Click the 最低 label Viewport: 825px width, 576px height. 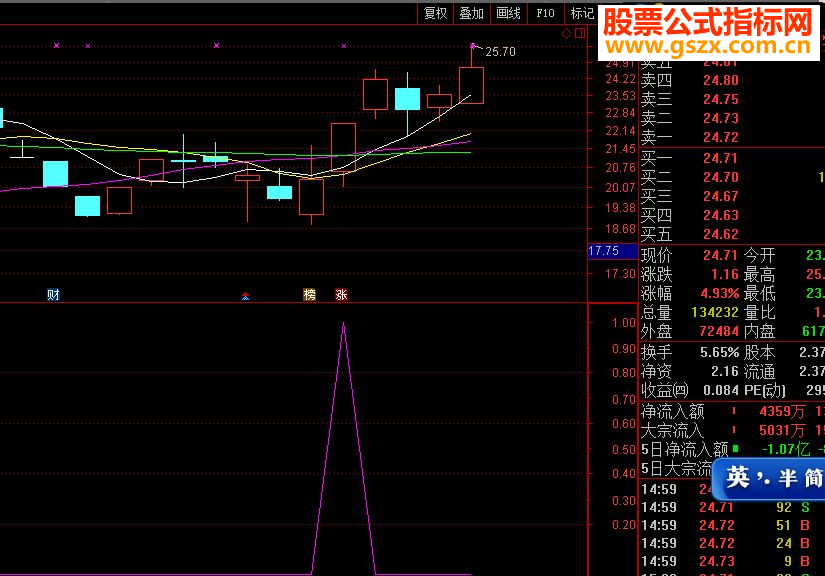click(760, 294)
